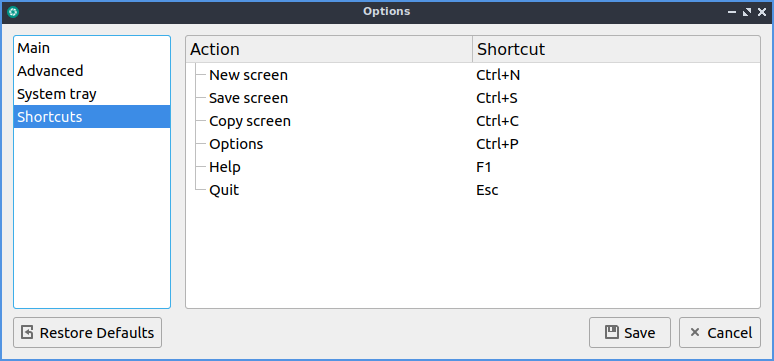Click the Restore Defaults arrow icon

point(27,332)
